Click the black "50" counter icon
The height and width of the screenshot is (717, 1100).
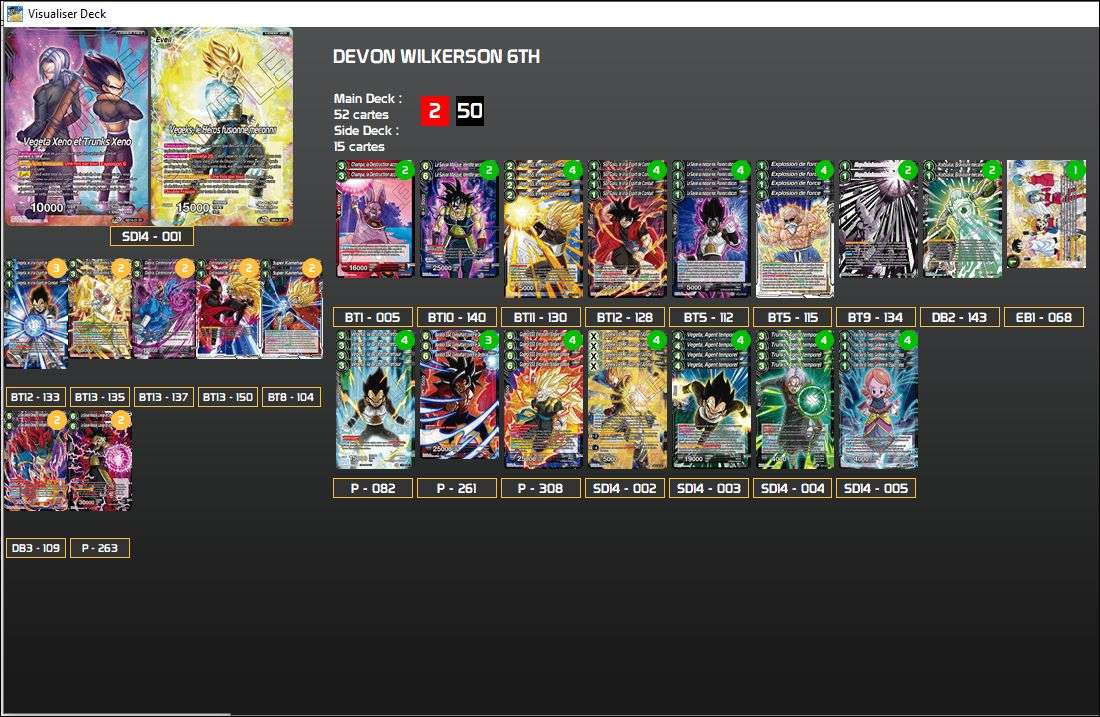[470, 111]
